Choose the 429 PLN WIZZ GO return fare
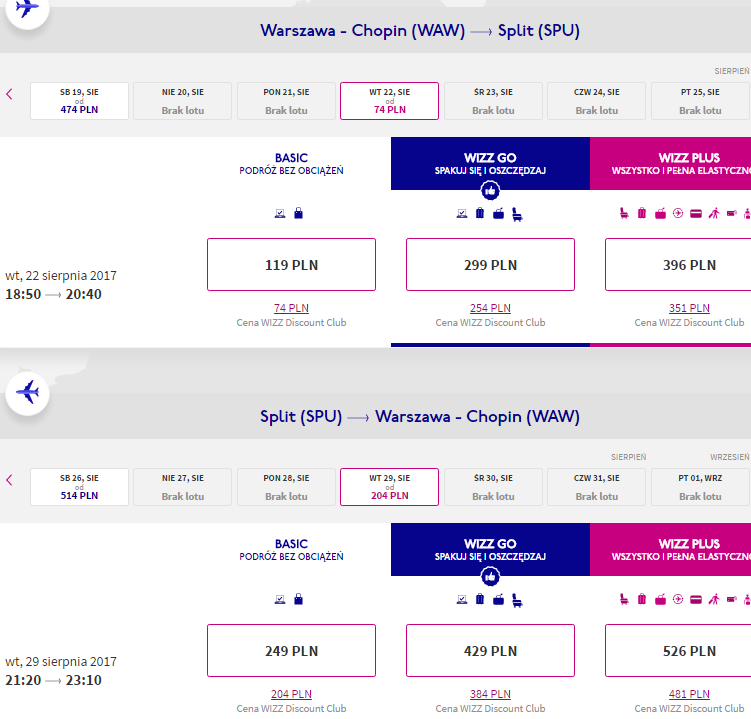 tap(490, 651)
